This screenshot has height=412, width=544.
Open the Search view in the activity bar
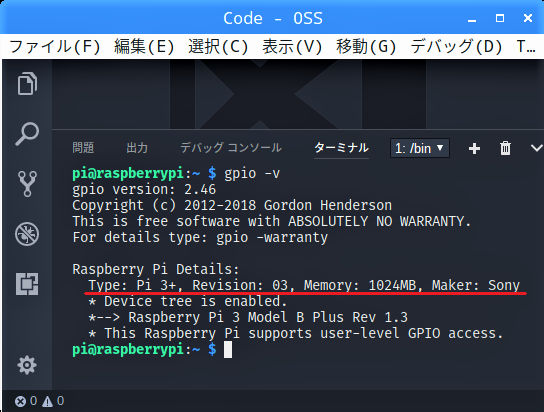(x=27, y=134)
